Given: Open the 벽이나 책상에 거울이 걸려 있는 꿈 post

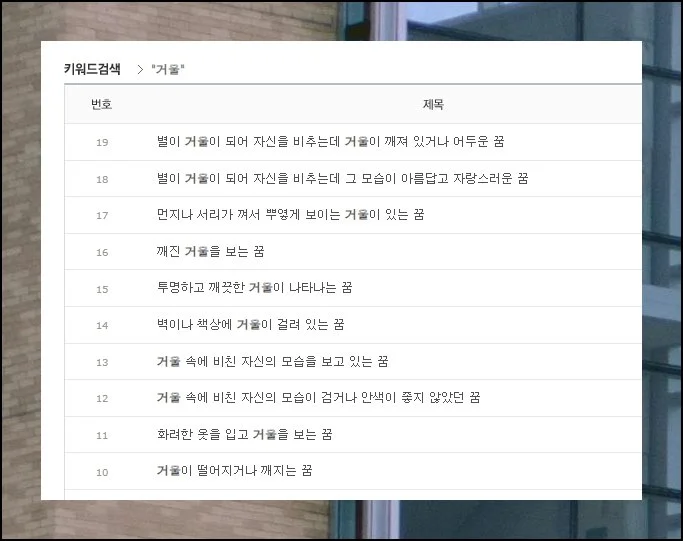Looking at the screenshot, I should pos(250,325).
